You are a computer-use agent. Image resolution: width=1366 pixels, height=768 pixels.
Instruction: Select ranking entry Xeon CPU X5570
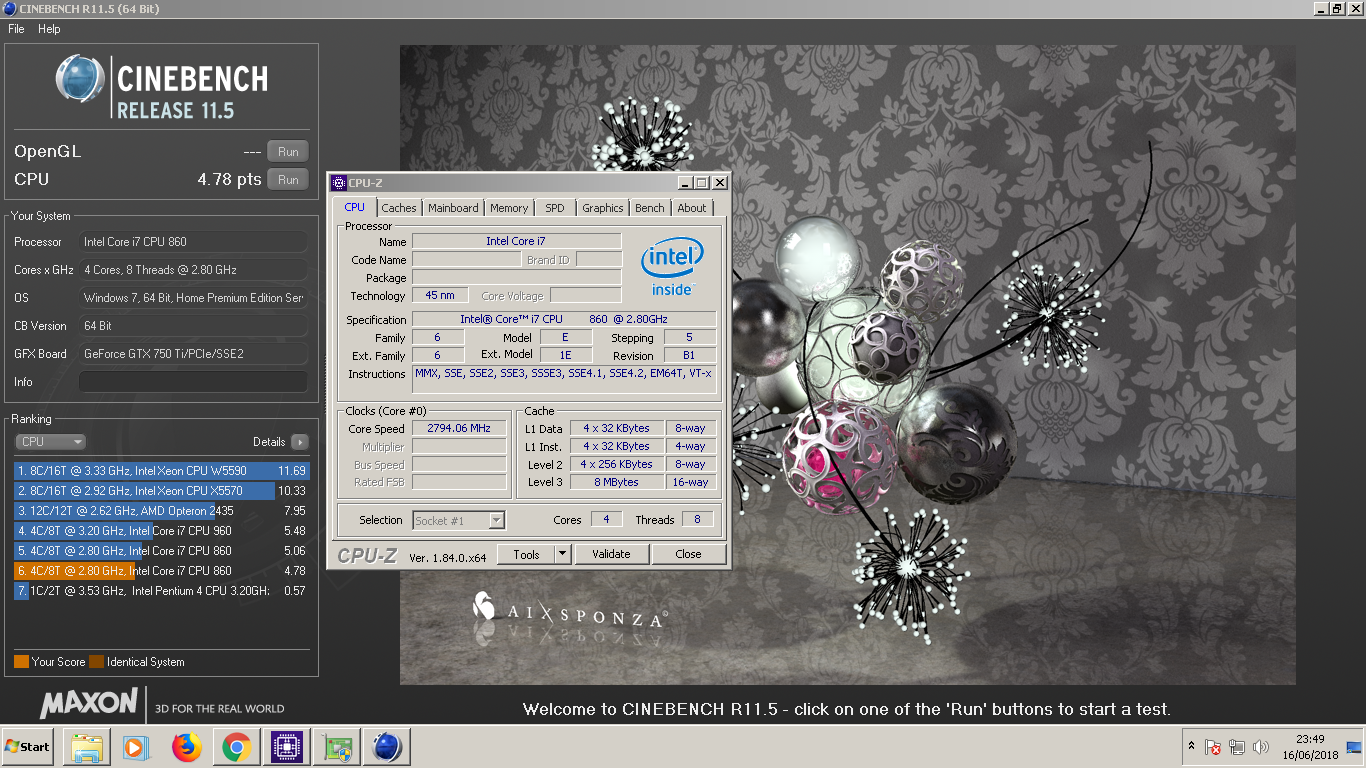[x=161, y=491]
